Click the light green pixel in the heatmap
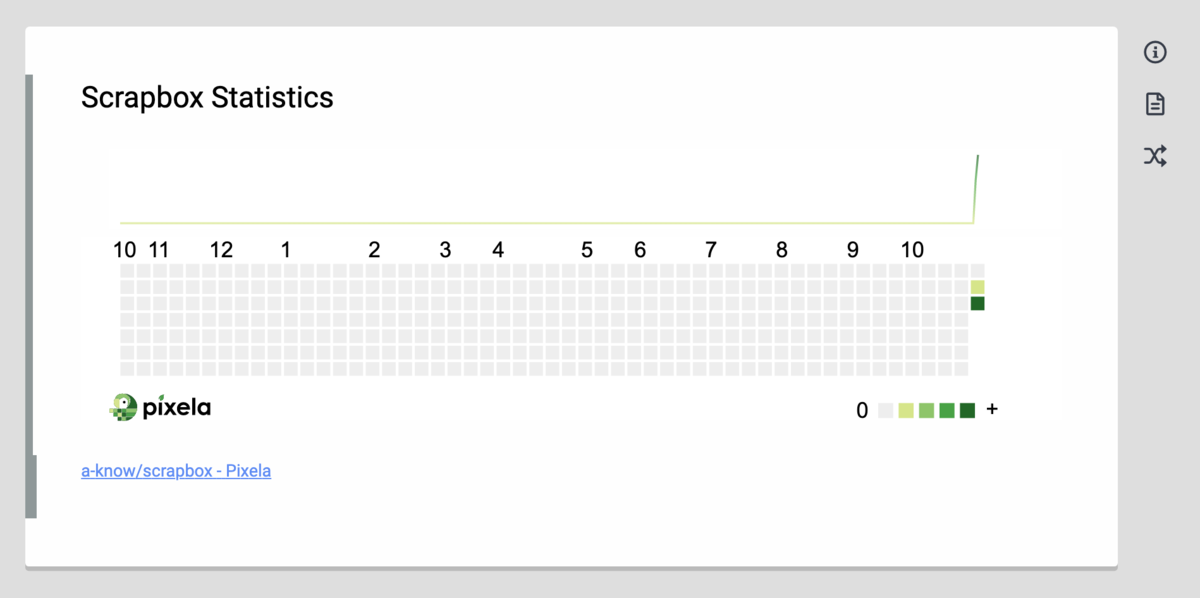Image resolution: width=1200 pixels, height=598 pixels. [x=977, y=287]
